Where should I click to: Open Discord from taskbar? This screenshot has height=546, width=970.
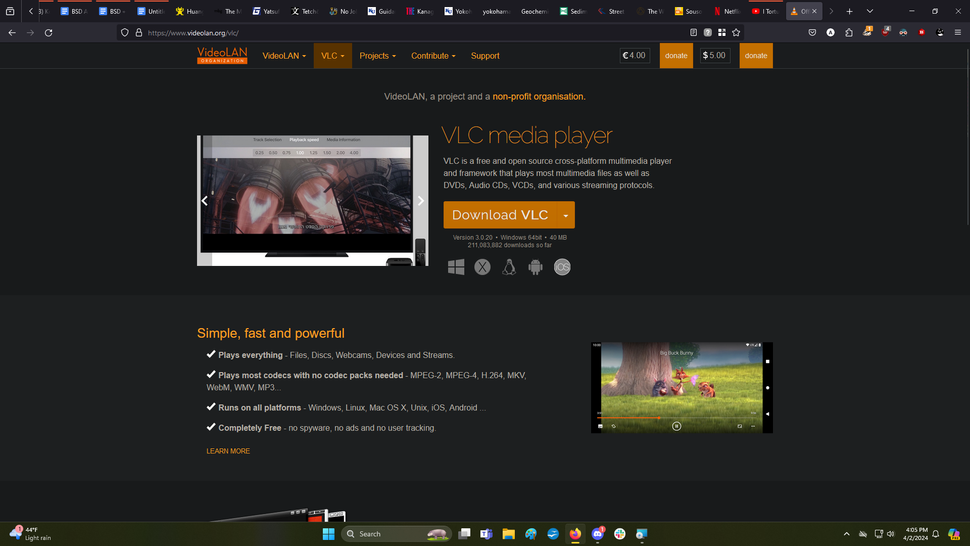coord(598,534)
